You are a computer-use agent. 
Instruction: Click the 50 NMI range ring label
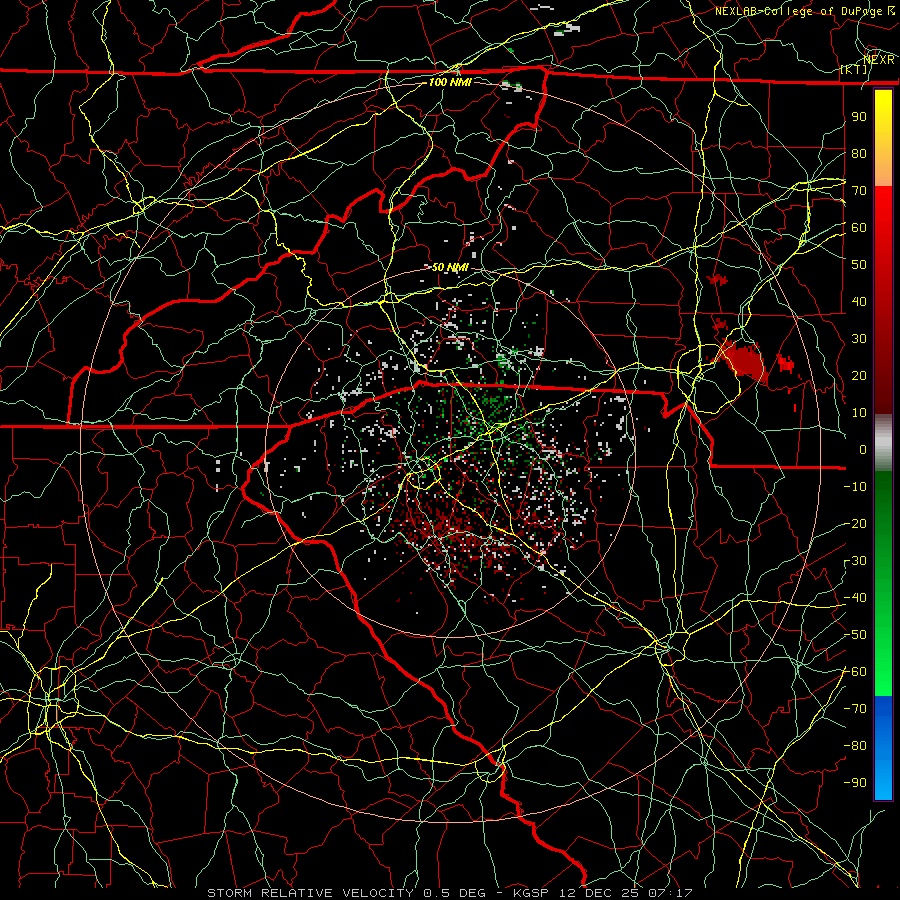pos(450,267)
